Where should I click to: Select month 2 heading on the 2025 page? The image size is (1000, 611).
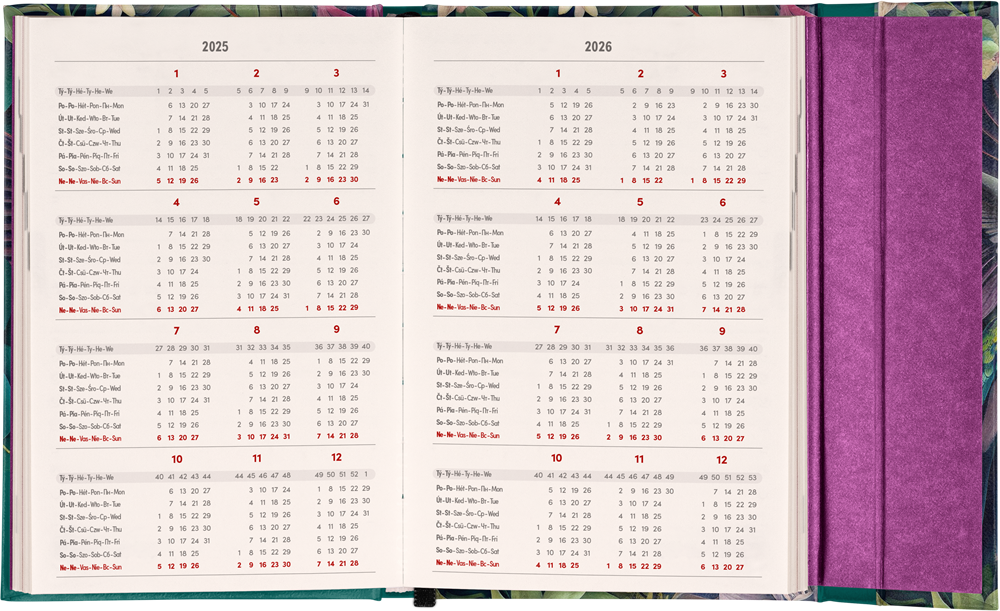point(256,73)
